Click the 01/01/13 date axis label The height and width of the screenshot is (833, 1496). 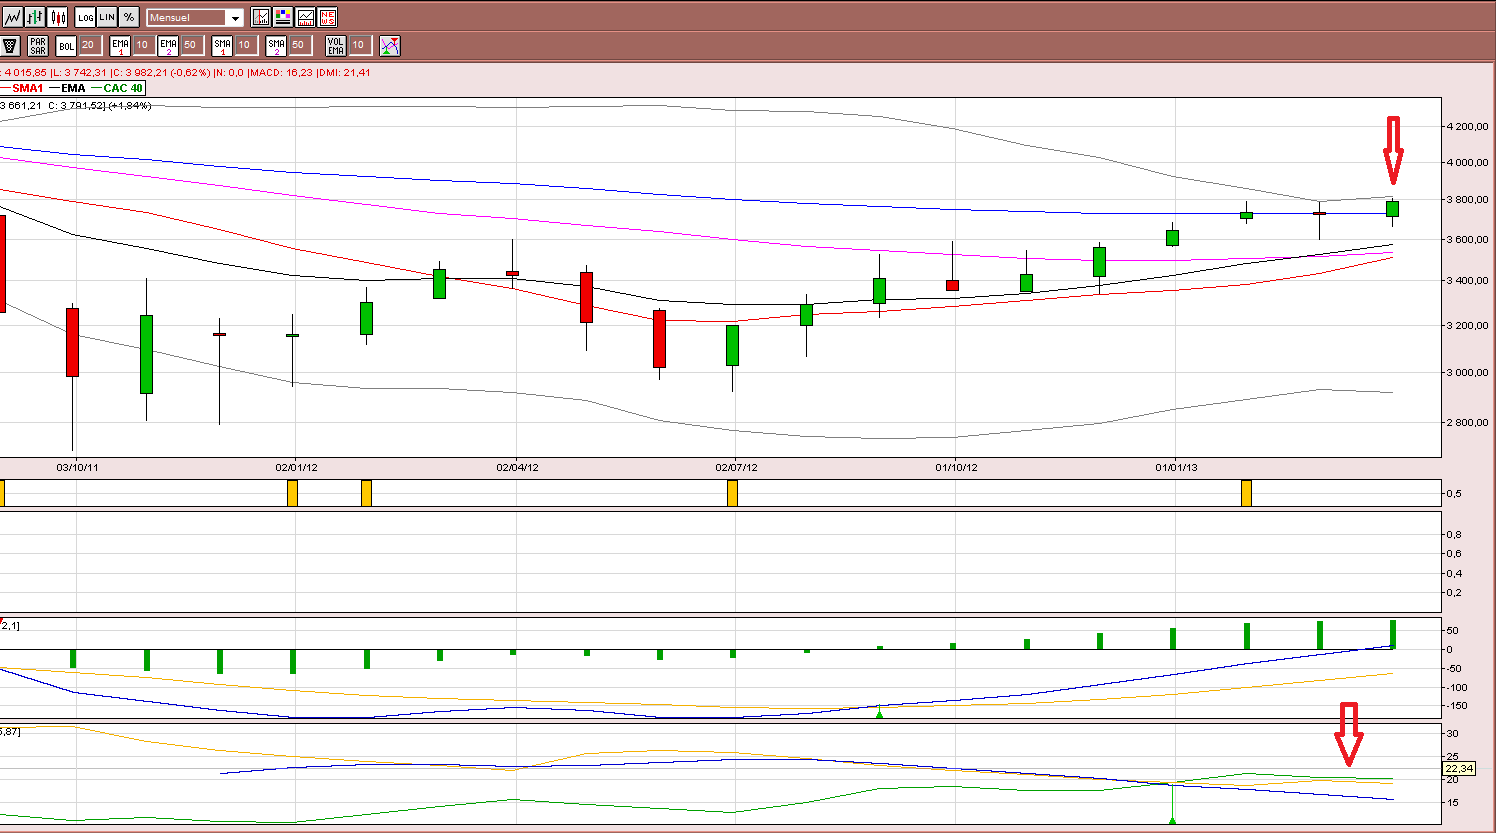tap(1176, 467)
